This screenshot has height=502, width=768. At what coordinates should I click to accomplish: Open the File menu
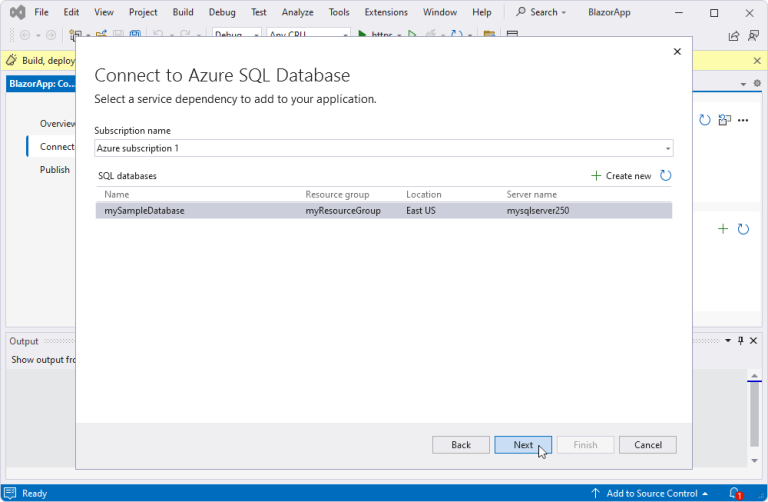click(x=41, y=12)
